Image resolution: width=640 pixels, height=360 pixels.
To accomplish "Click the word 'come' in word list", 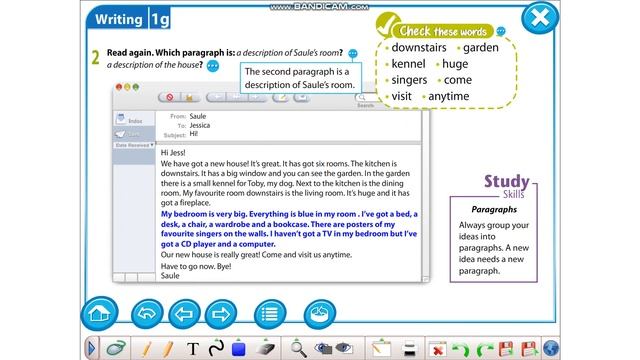I will [x=458, y=80].
